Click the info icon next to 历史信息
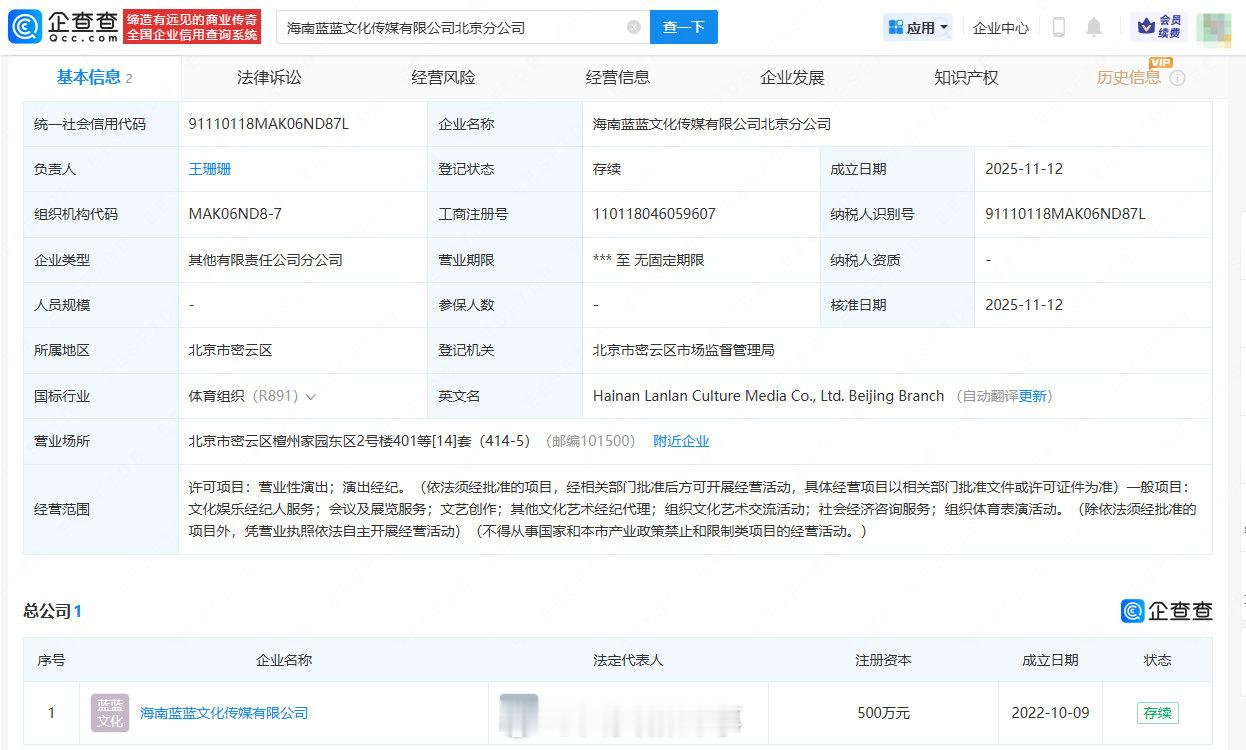1246x750 pixels. pos(1177,78)
